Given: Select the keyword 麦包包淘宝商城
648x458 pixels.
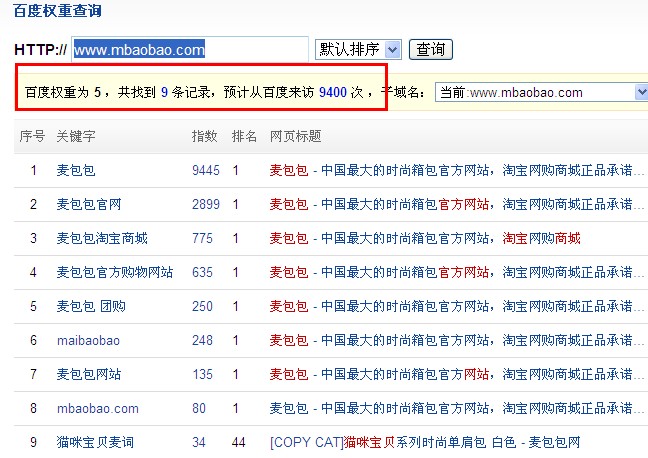Looking at the screenshot, I should [x=102, y=238].
